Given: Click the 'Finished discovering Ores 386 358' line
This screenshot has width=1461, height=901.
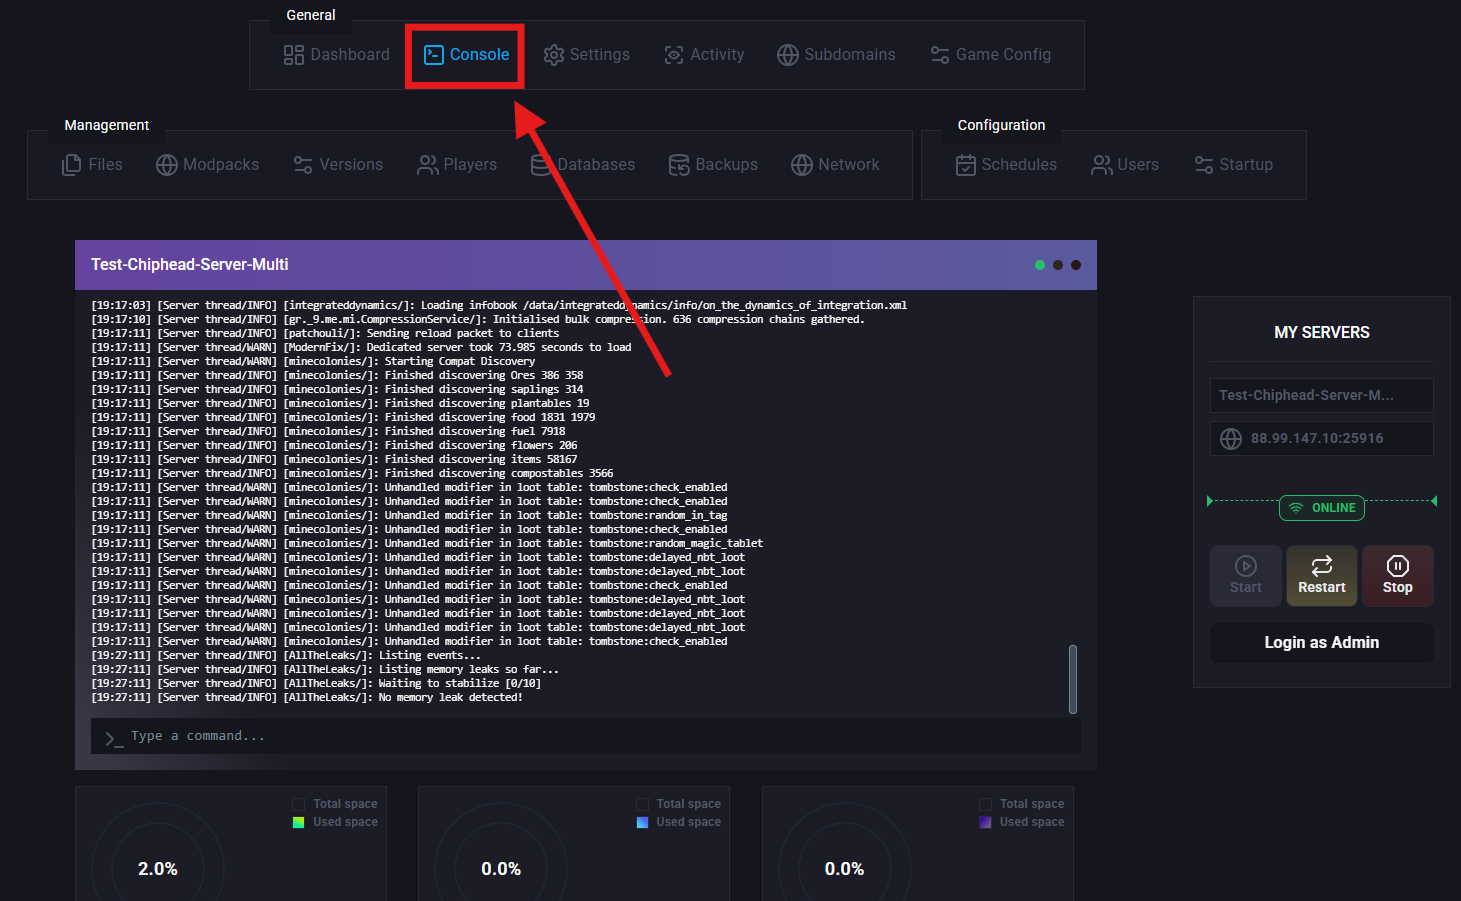Looking at the screenshot, I should point(337,375).
